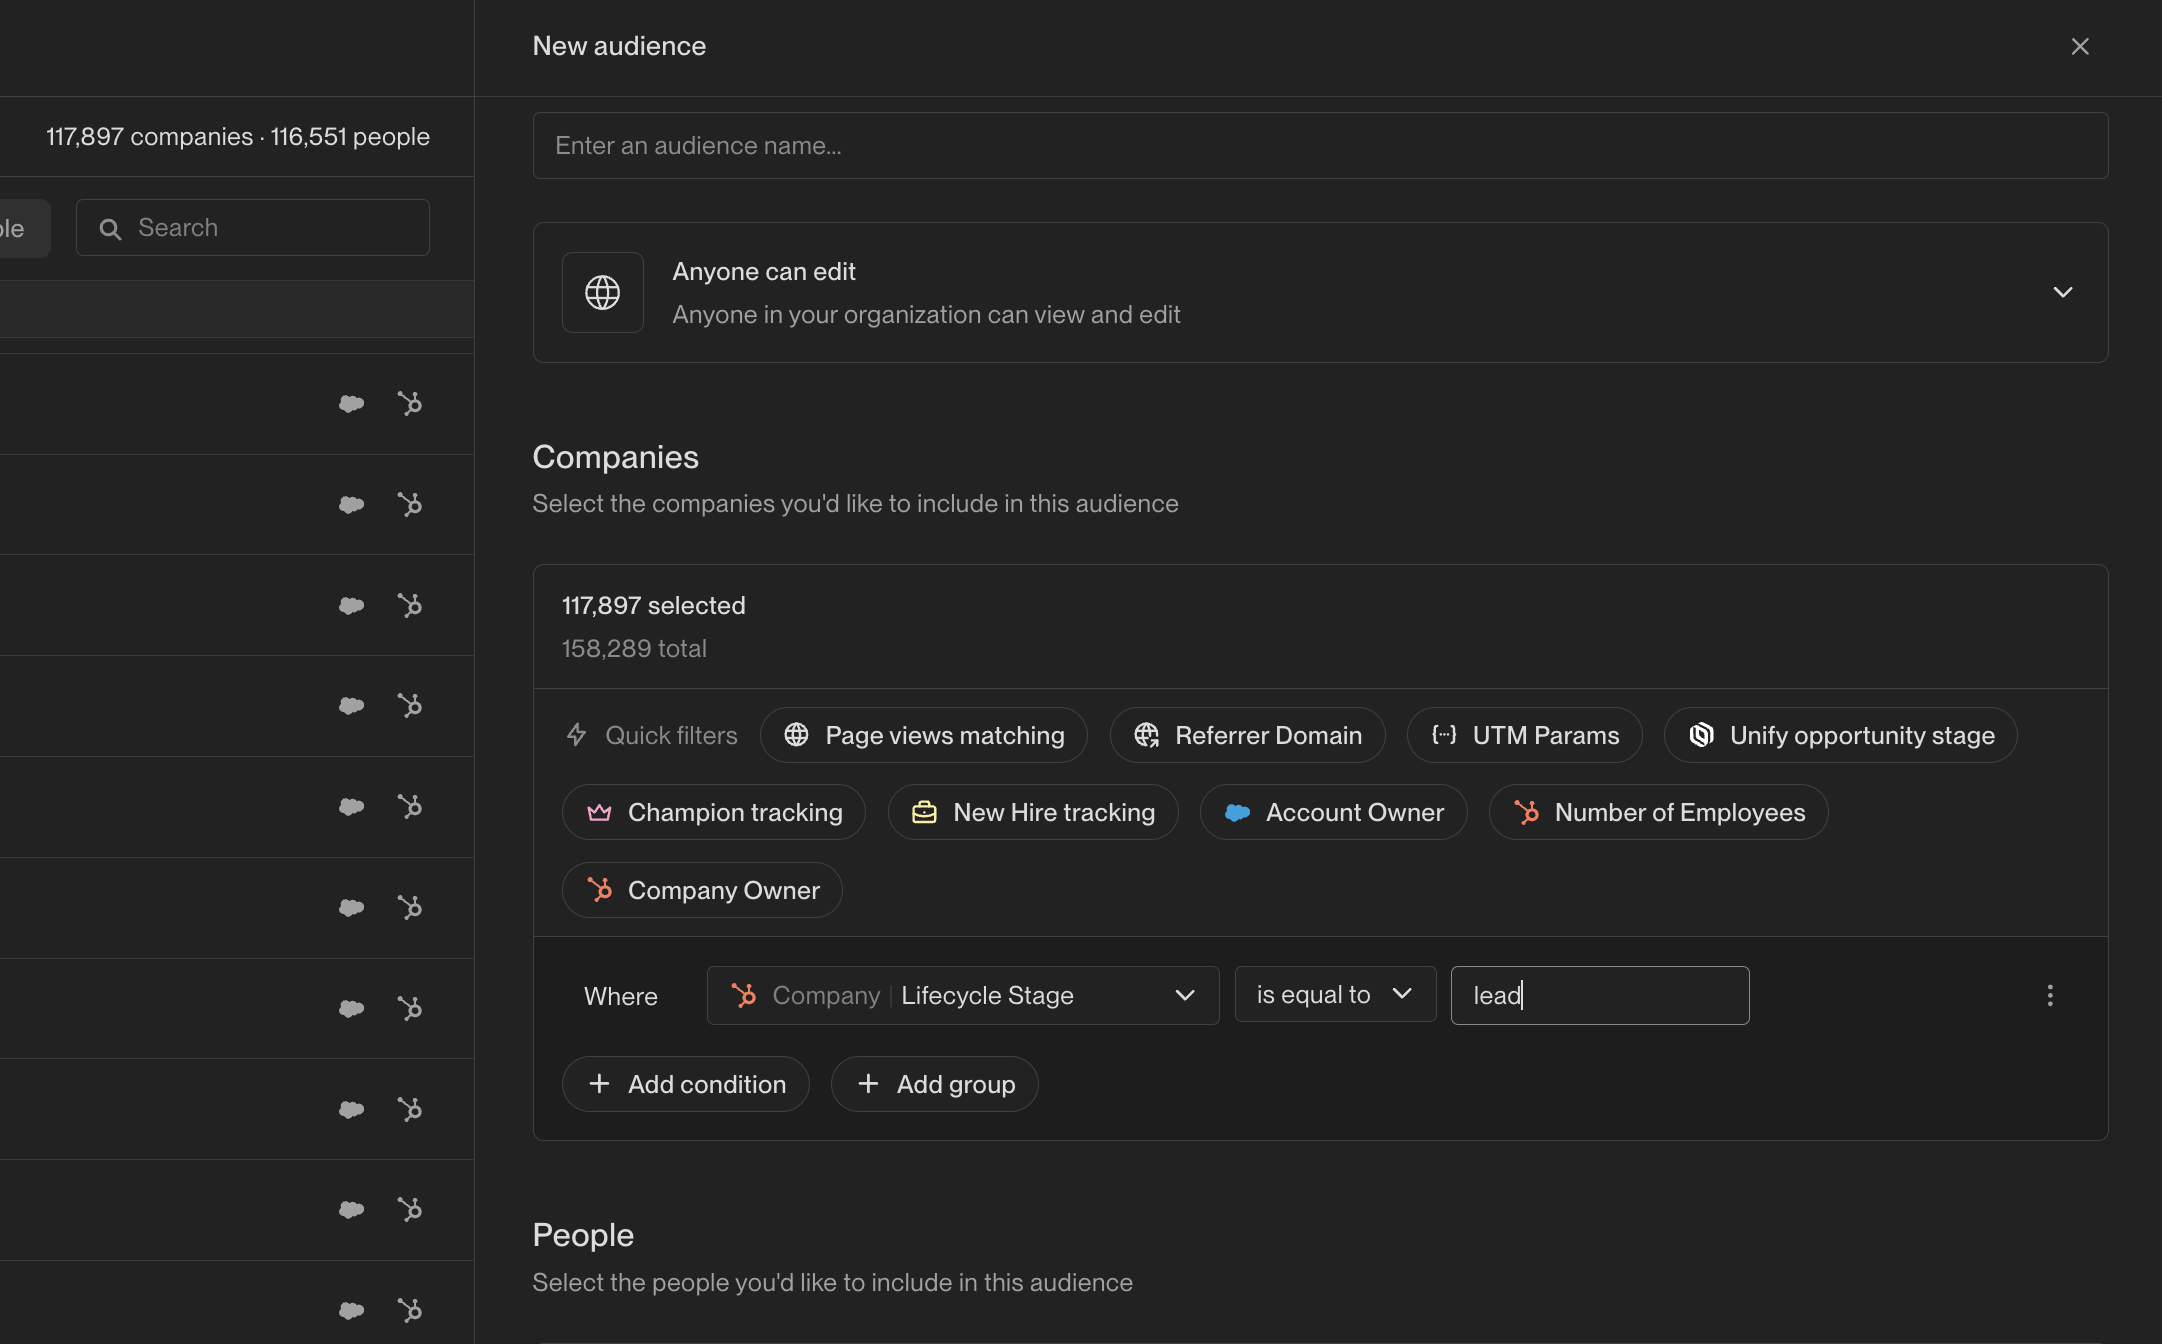
Task: Click the briefcase icon on New Hire tracking
Action: 925,812
